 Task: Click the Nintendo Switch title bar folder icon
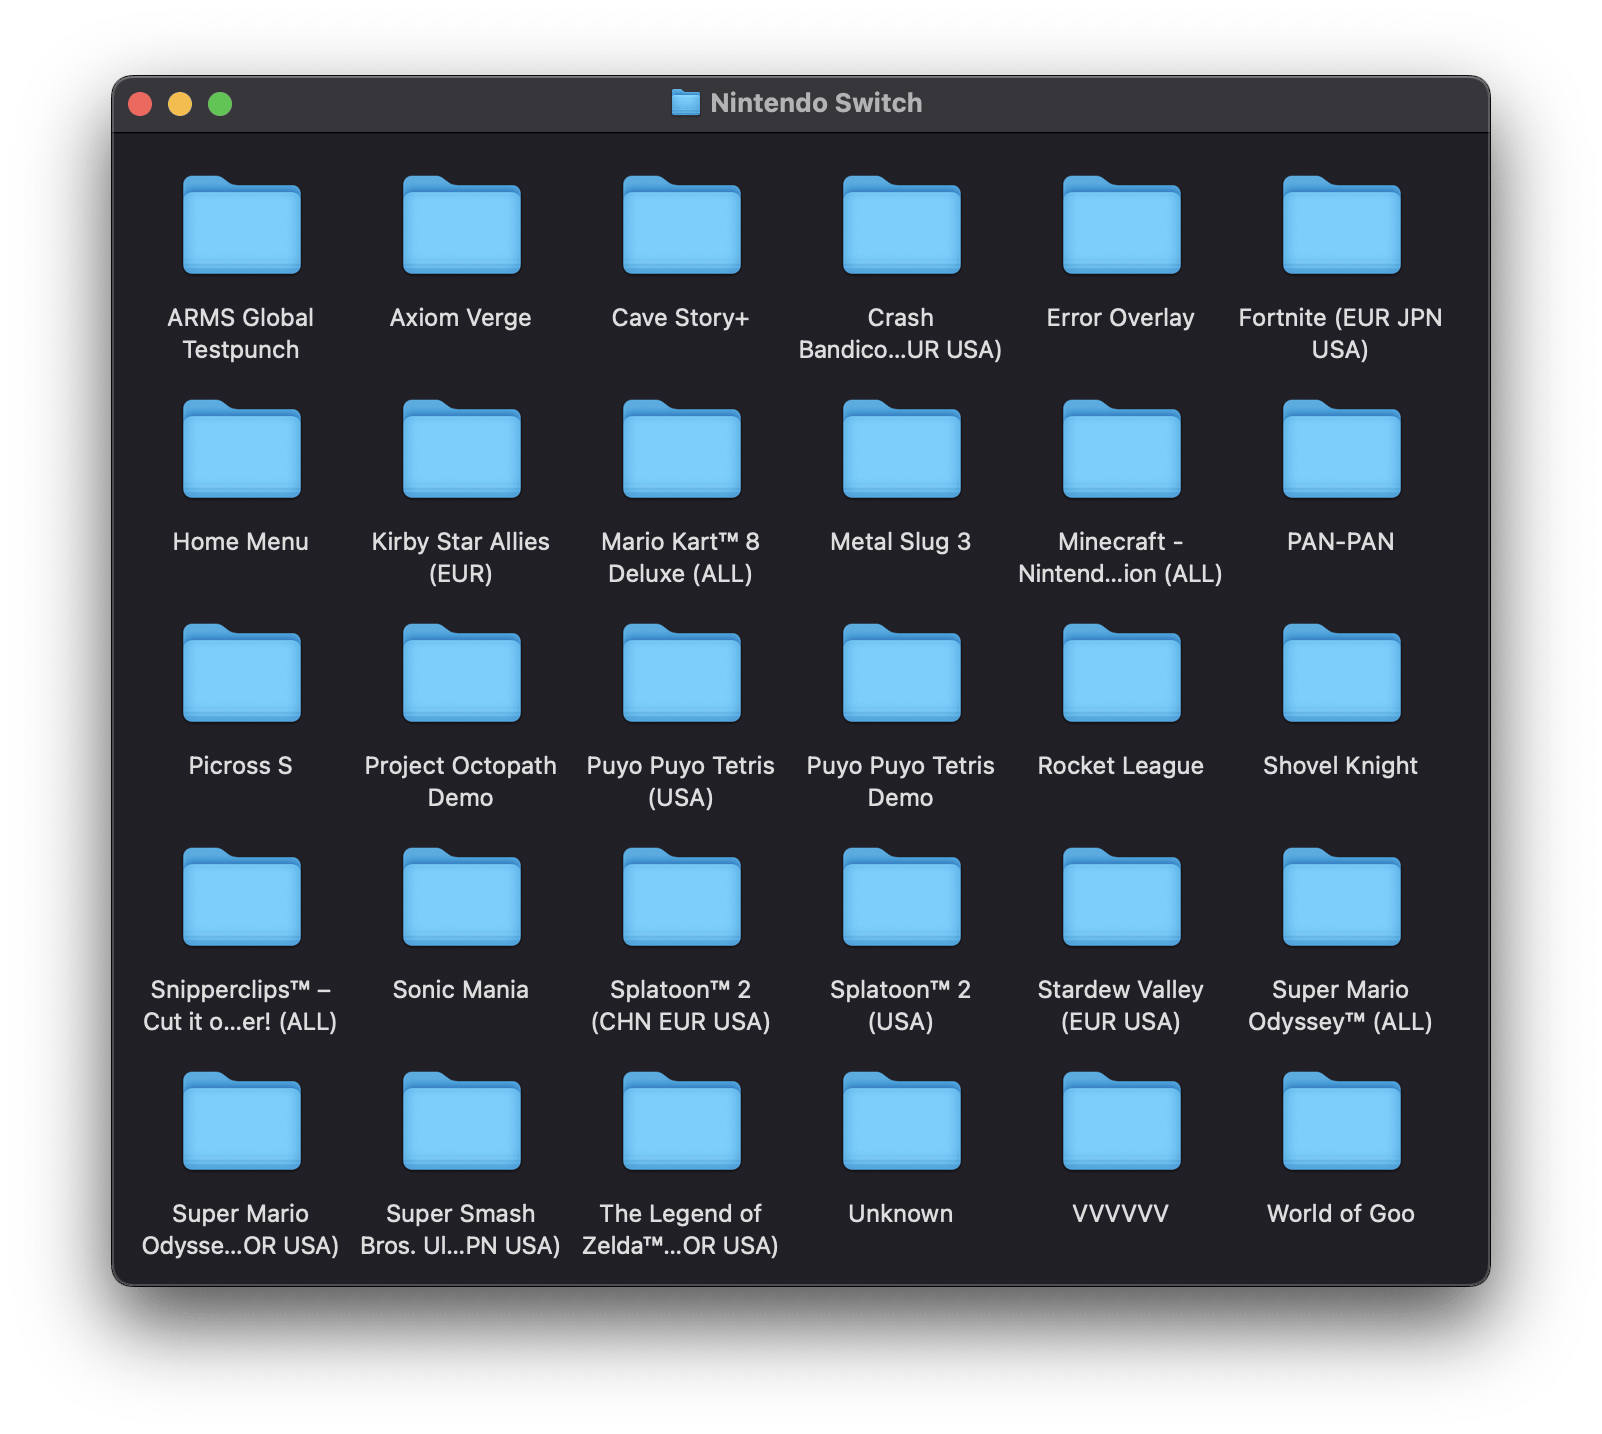tap(685, 102)
